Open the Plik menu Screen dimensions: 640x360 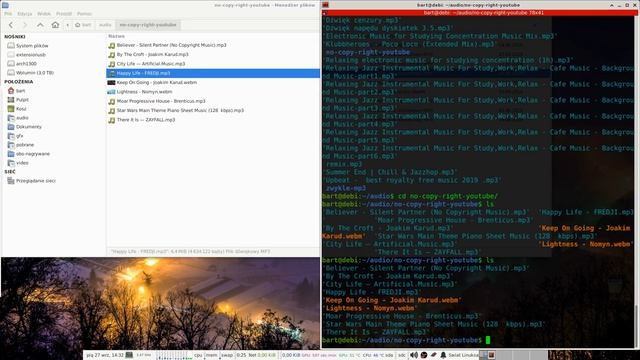pos(8,13)
